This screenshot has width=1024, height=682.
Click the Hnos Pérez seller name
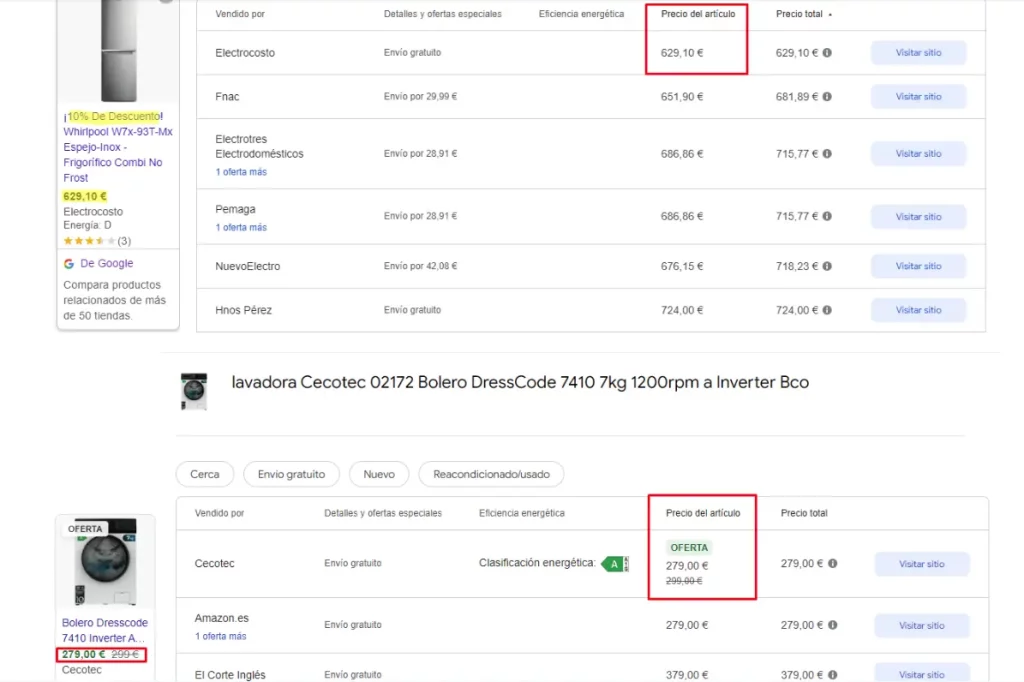click(x=244, y=310)
